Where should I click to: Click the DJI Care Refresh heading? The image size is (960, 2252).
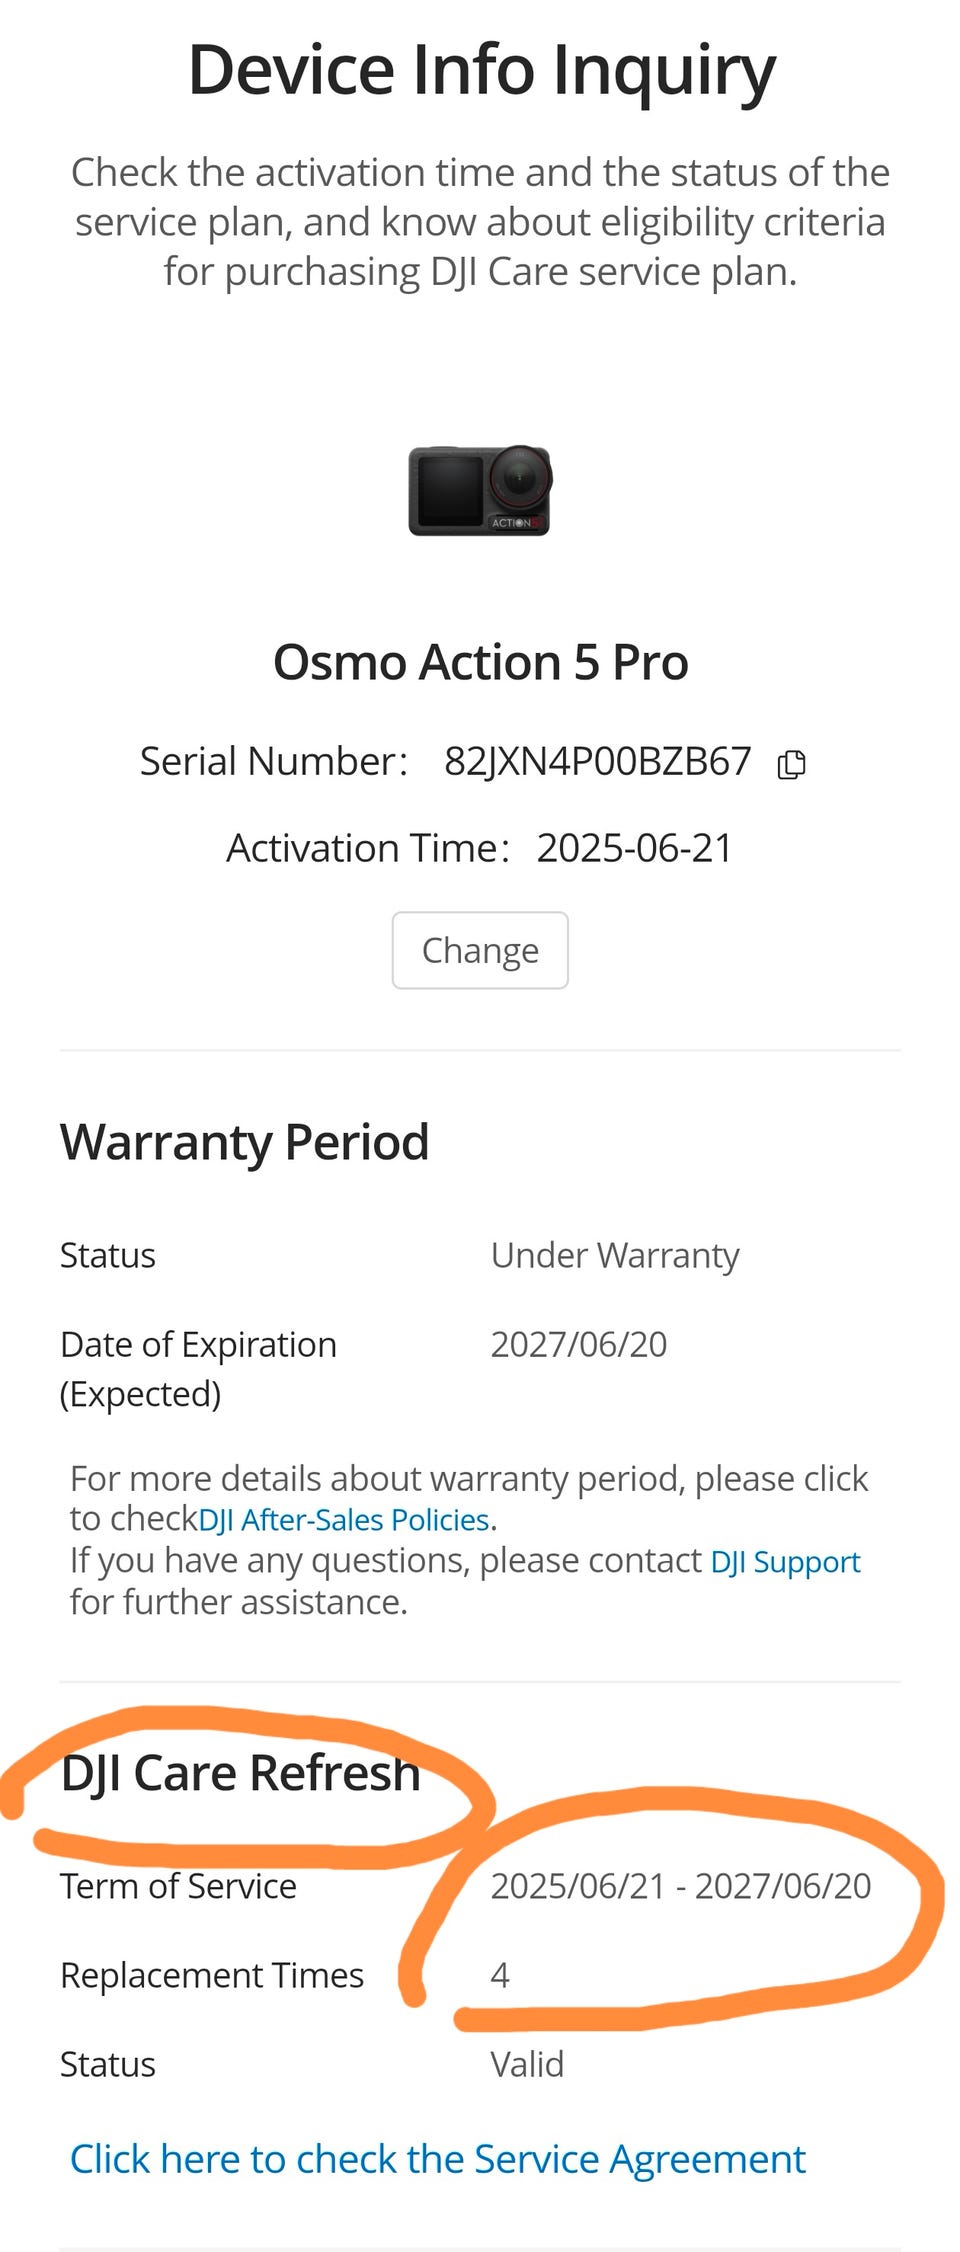(x=240, y=1773)
